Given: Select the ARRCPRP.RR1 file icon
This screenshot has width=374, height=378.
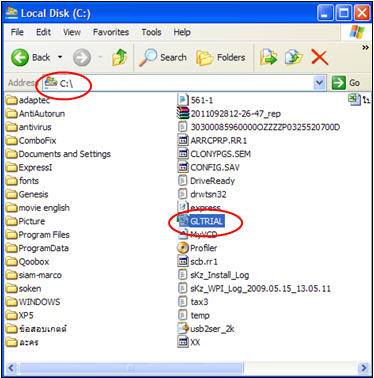Looking at the screenshot, I should click(183, 140).
